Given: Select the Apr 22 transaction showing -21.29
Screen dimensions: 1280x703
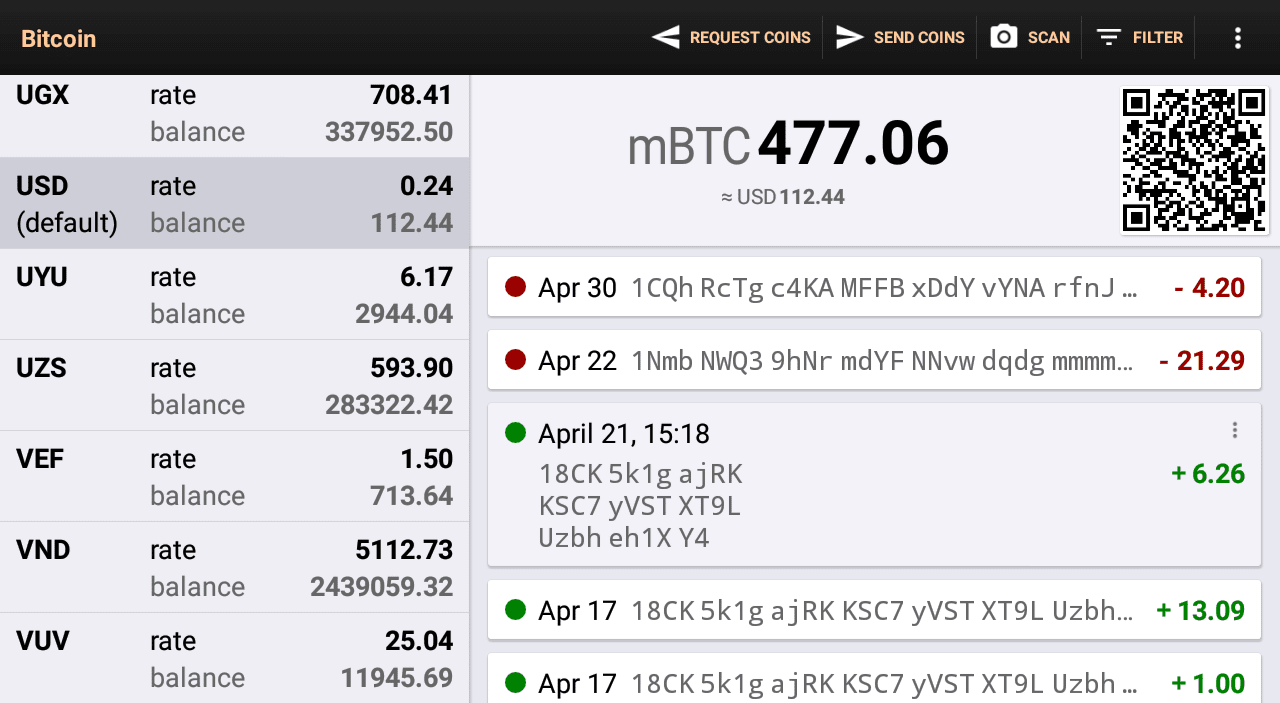Looking at the screenshot, I should pyautogui.click(x=870, y=360).
